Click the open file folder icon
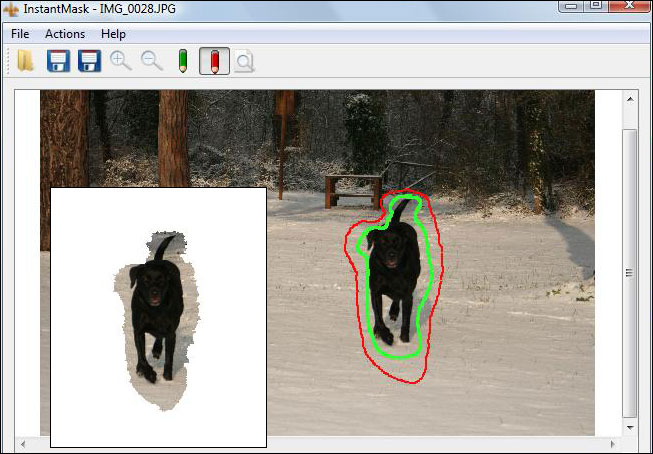 (x=25, y=61)
